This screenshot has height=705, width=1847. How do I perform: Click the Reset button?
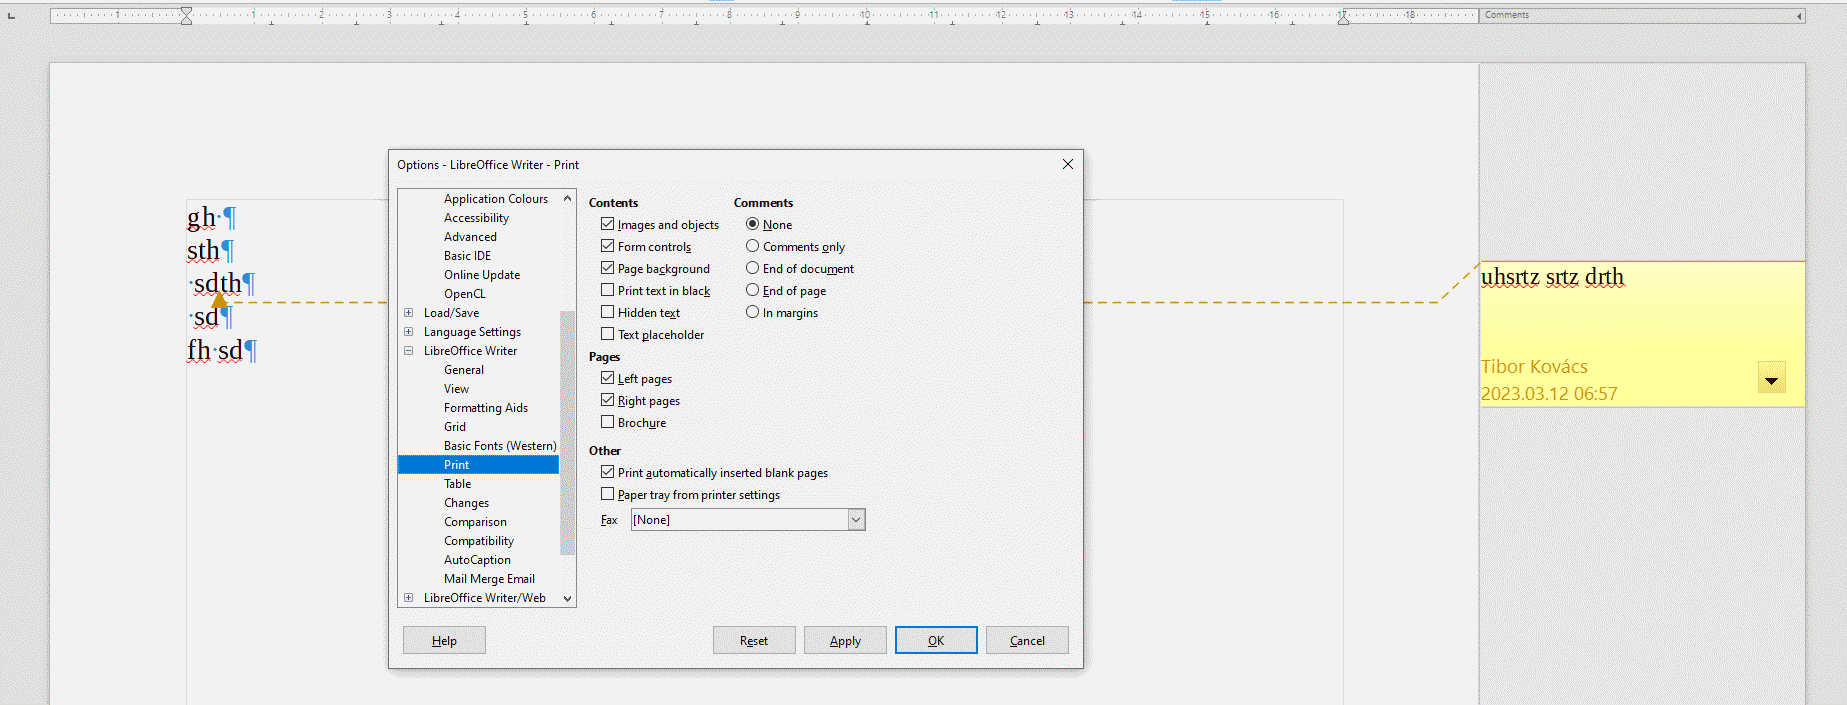(754, 640)
